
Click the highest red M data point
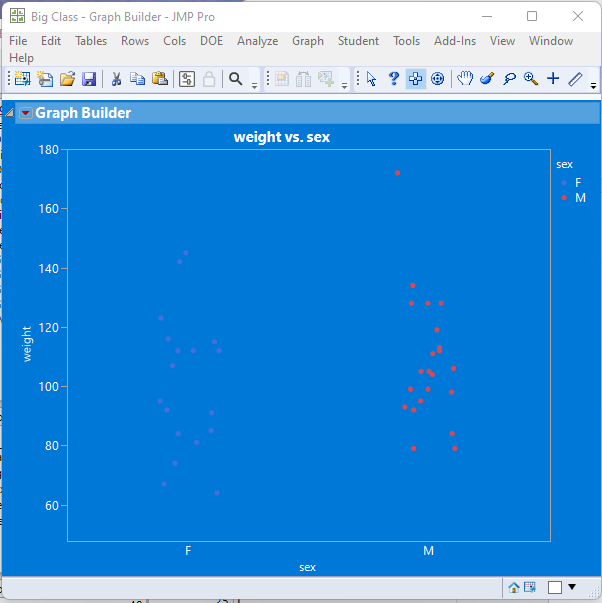(397, 173)
